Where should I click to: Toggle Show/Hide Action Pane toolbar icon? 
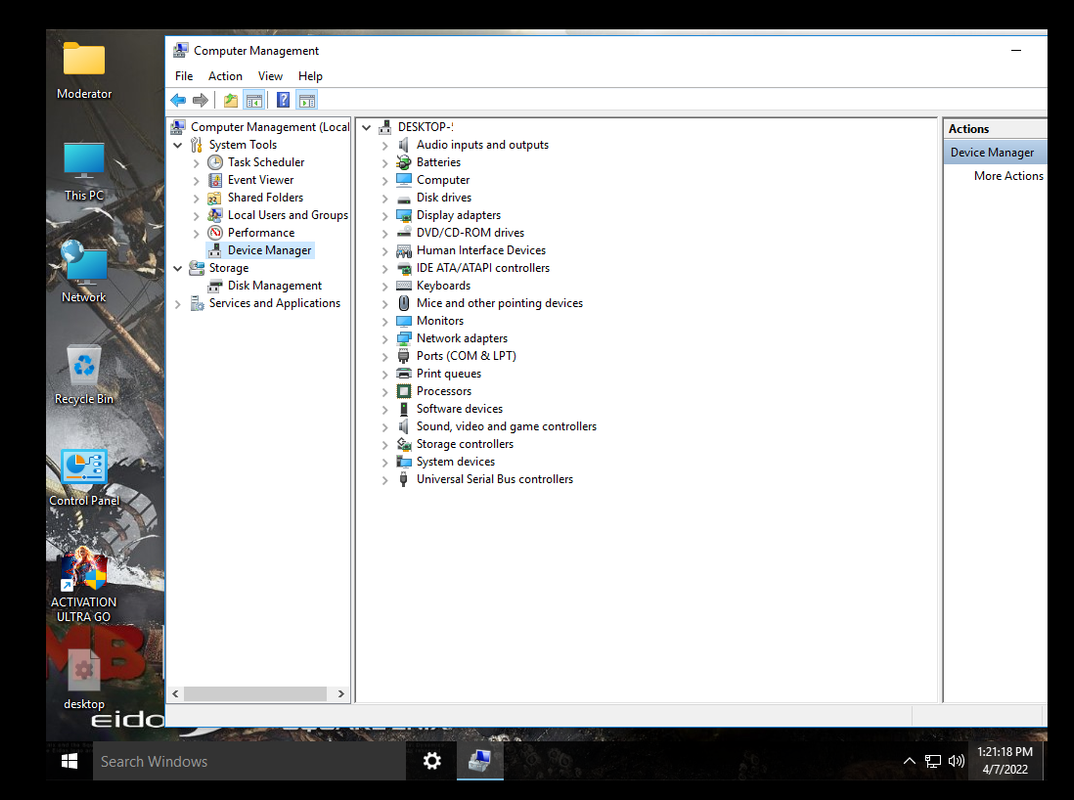[x=307, y=101]
